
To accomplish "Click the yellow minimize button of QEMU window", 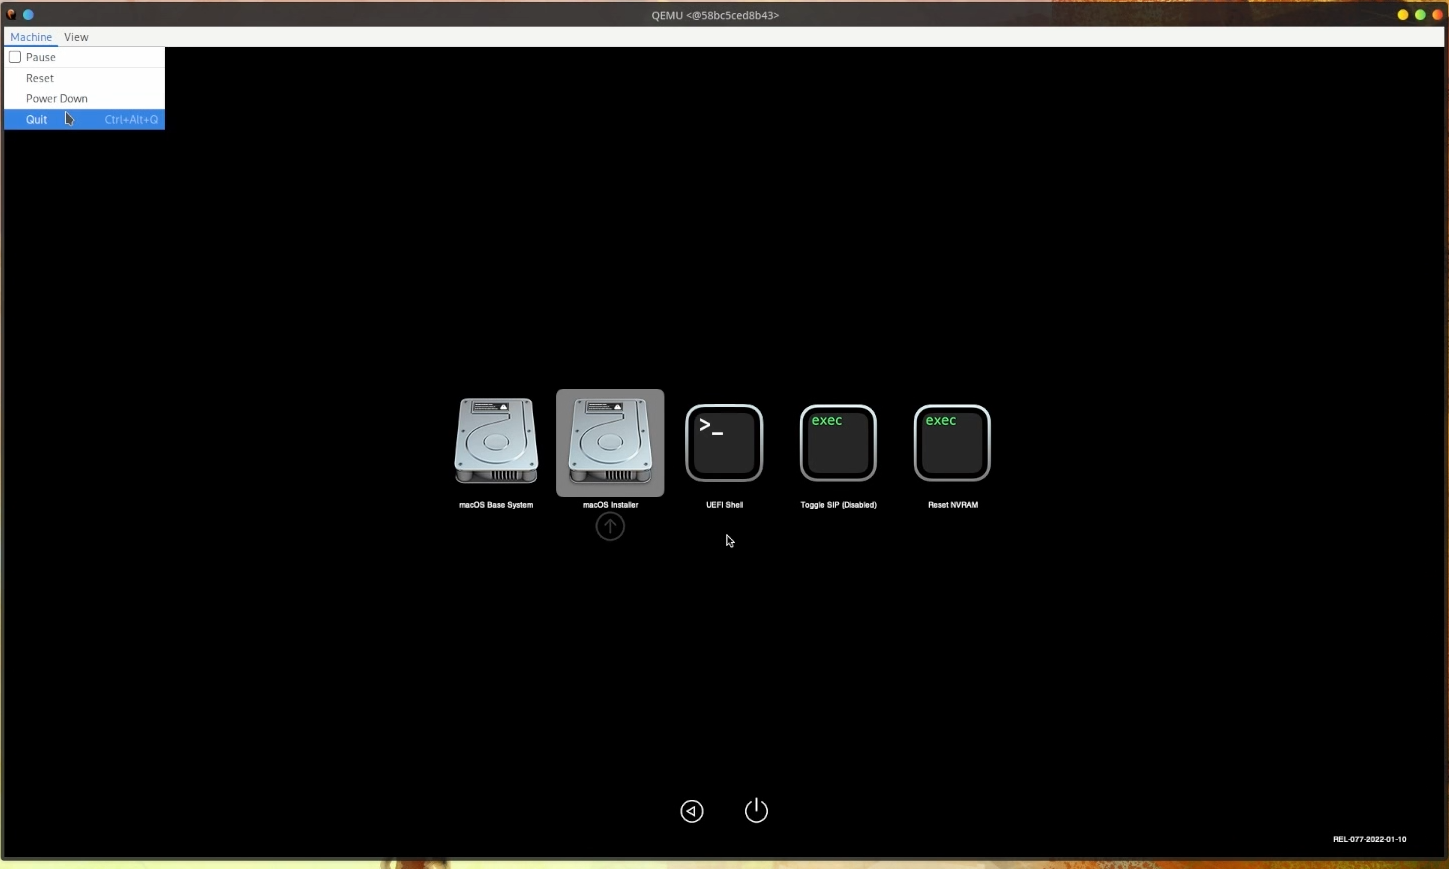I will (x=1403, y=15).
